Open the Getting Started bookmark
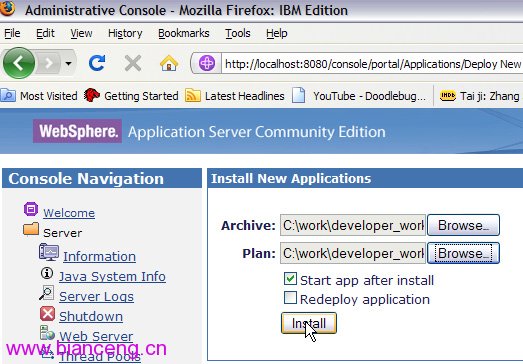The height and width of the screenshot is (364, 523). pyautogui.click(x=131, y=96)
